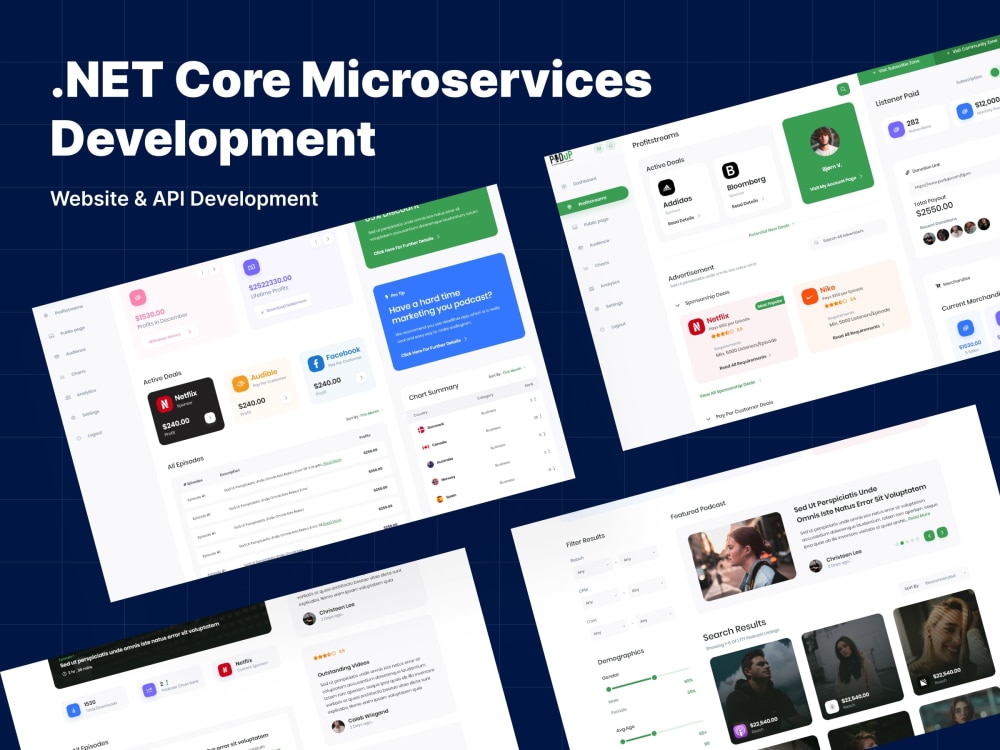The width and height of the screenshot is (1000, 750).
Task: Click the purple icon beside 282 subscribers
Action: [896, 129]
